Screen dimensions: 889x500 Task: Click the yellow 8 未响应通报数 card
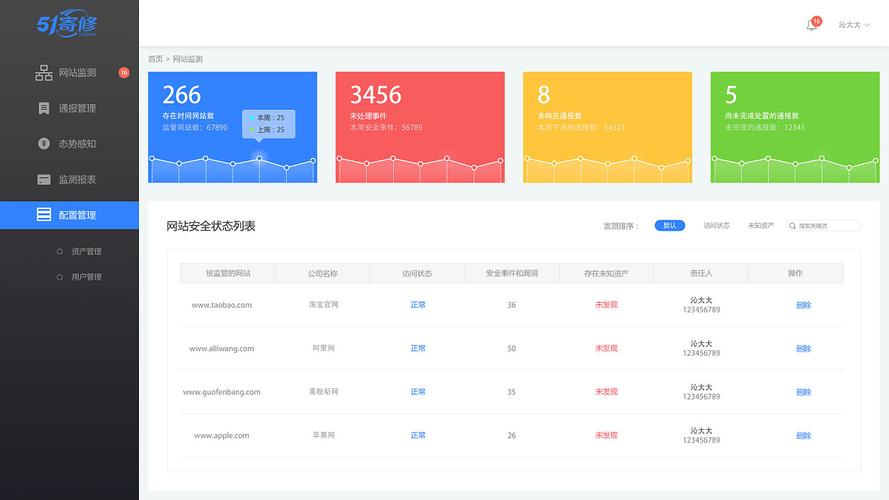(607, 127)
